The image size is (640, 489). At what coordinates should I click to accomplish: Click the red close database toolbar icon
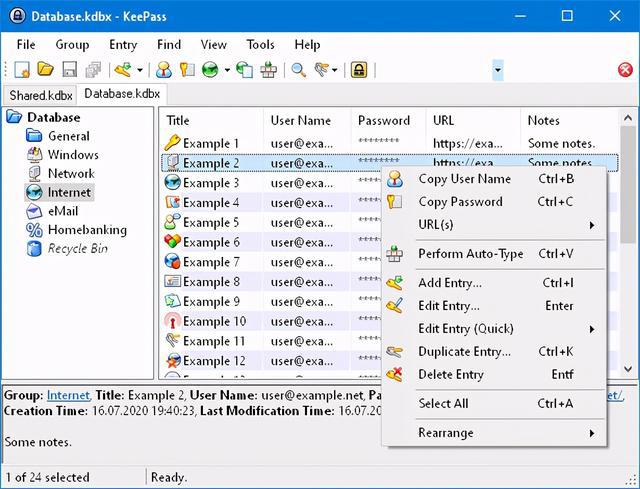point(625,70)
